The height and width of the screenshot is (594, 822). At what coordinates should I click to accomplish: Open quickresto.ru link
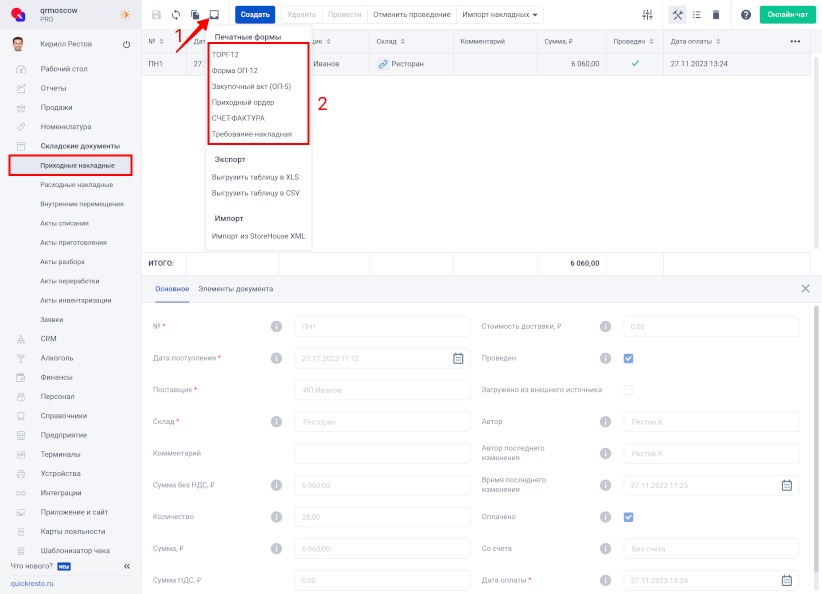click(x=32, y=583)
